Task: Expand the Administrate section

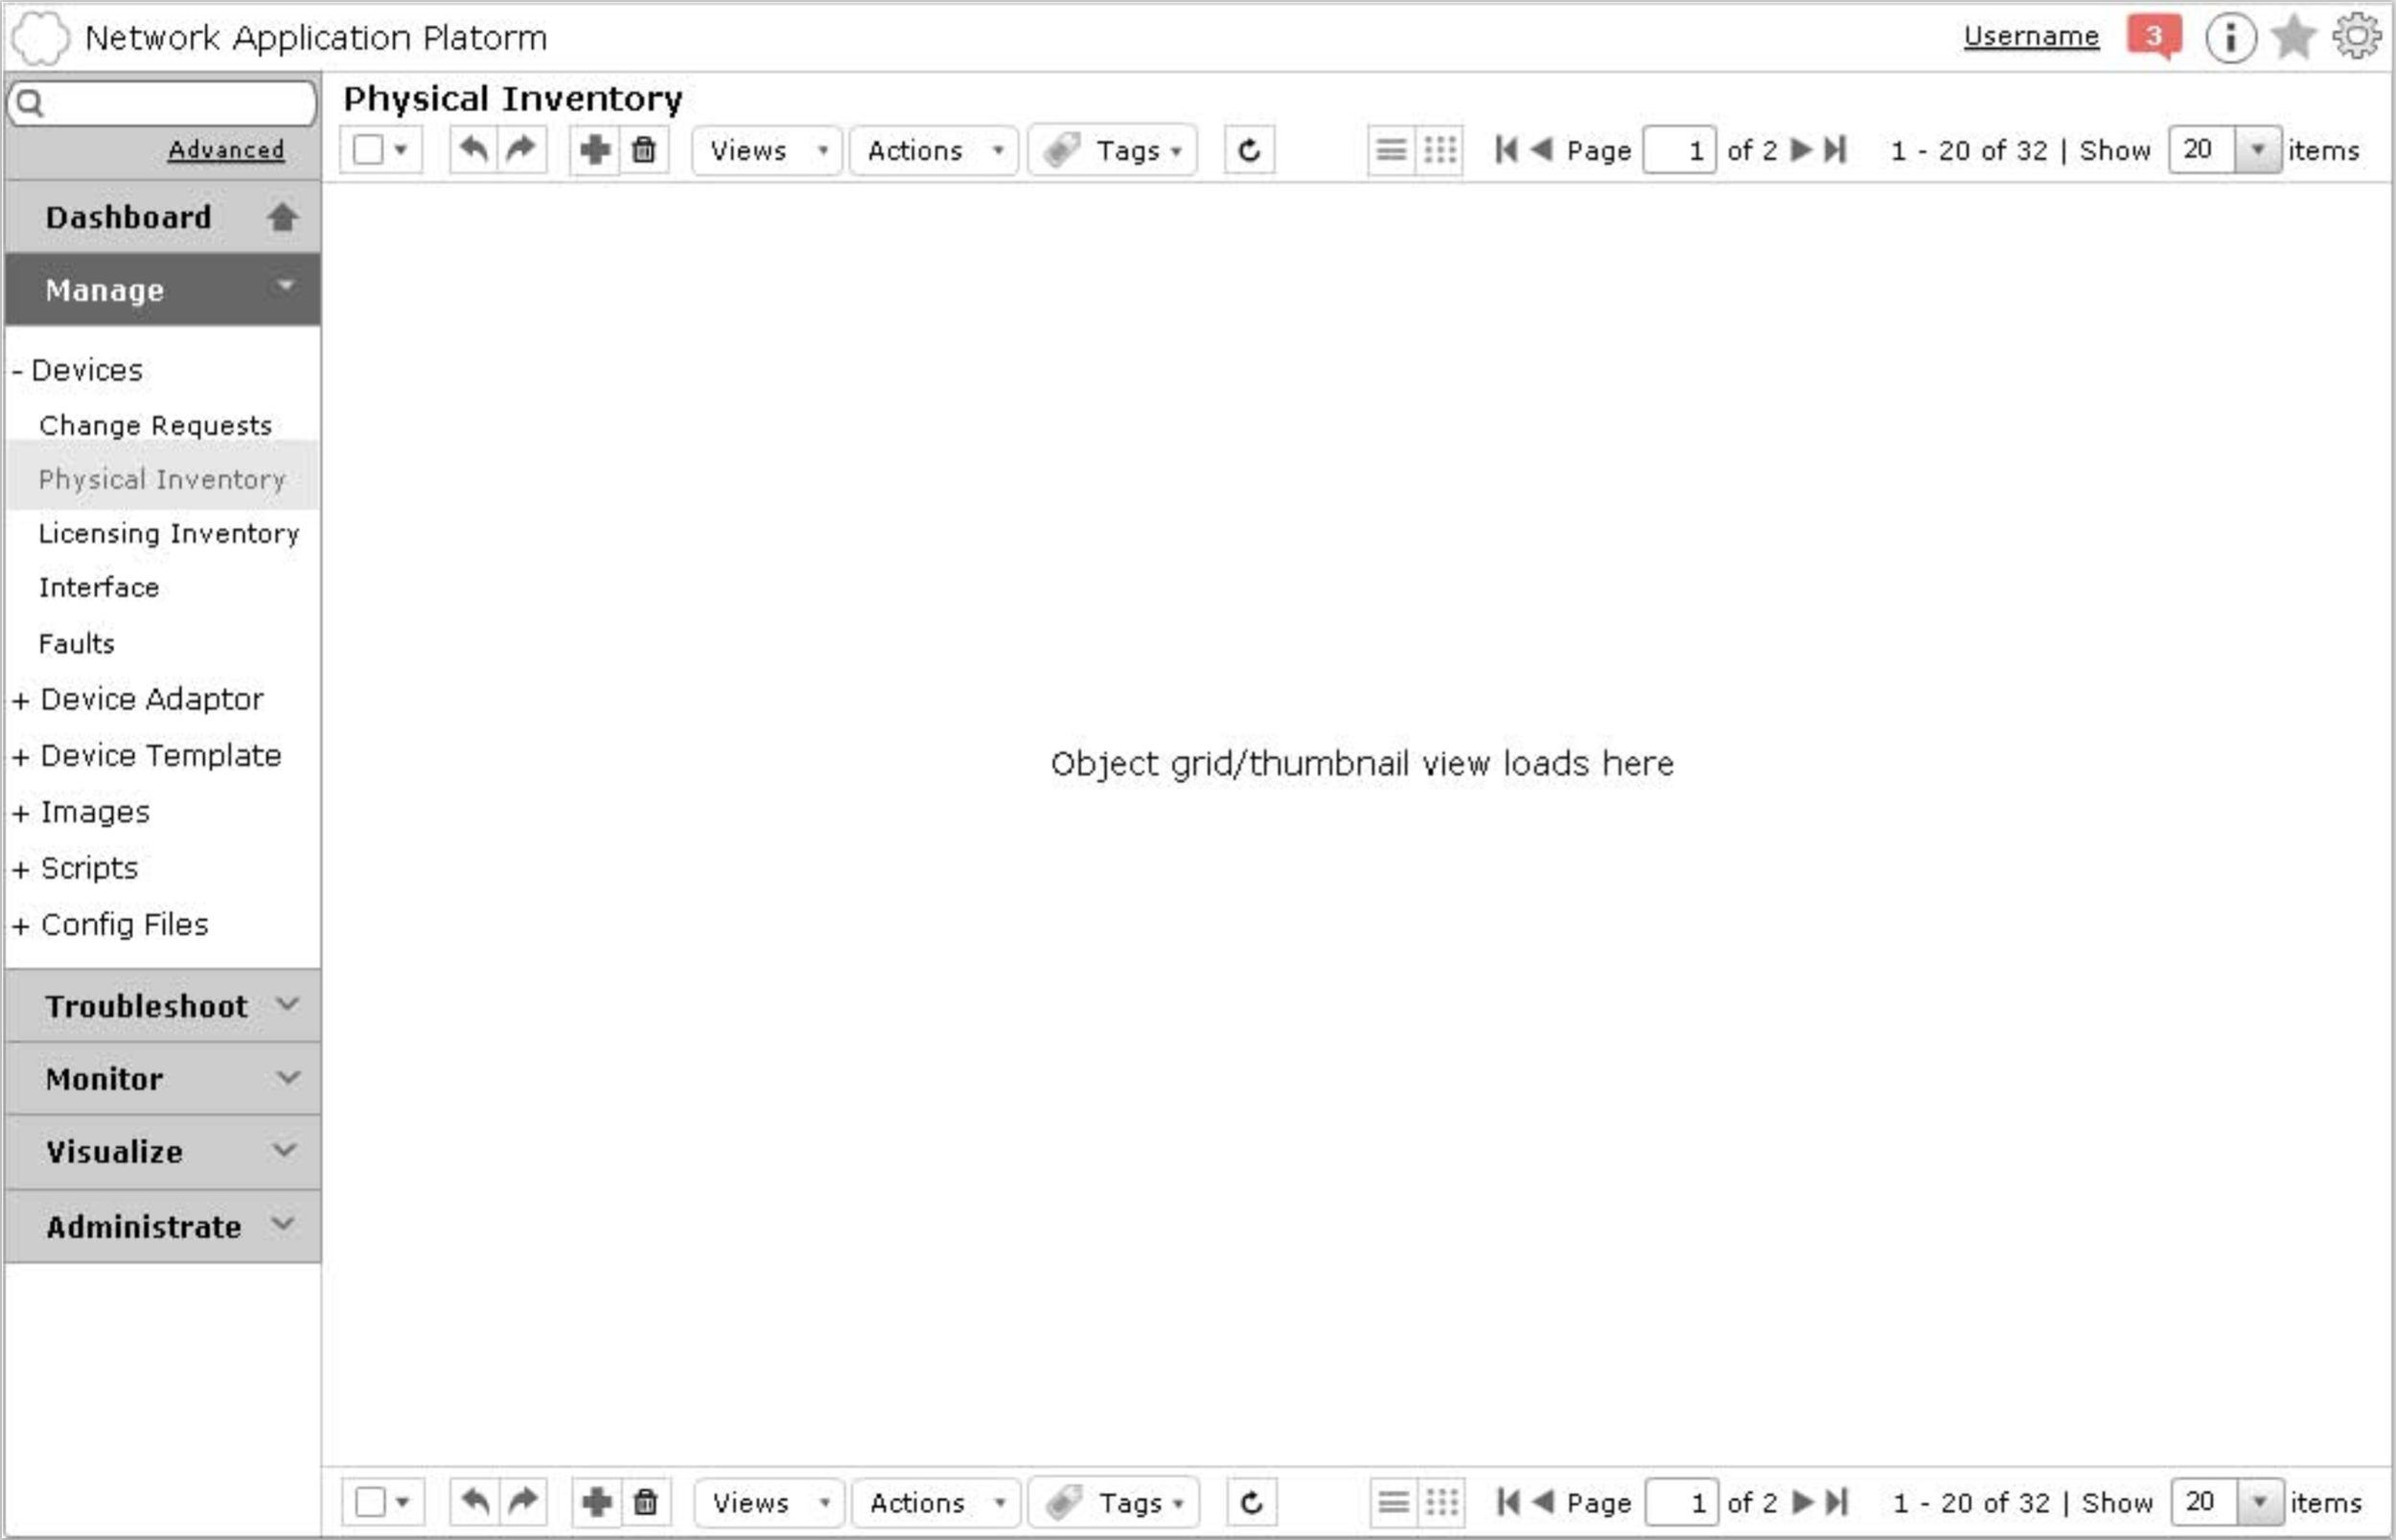Action: [x=163, y=1225]
